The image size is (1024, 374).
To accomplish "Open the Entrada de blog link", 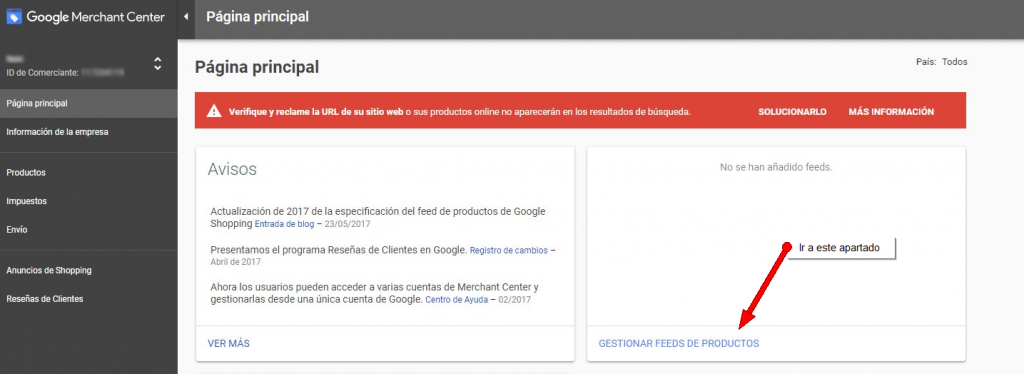I will [x=283, y=225].
